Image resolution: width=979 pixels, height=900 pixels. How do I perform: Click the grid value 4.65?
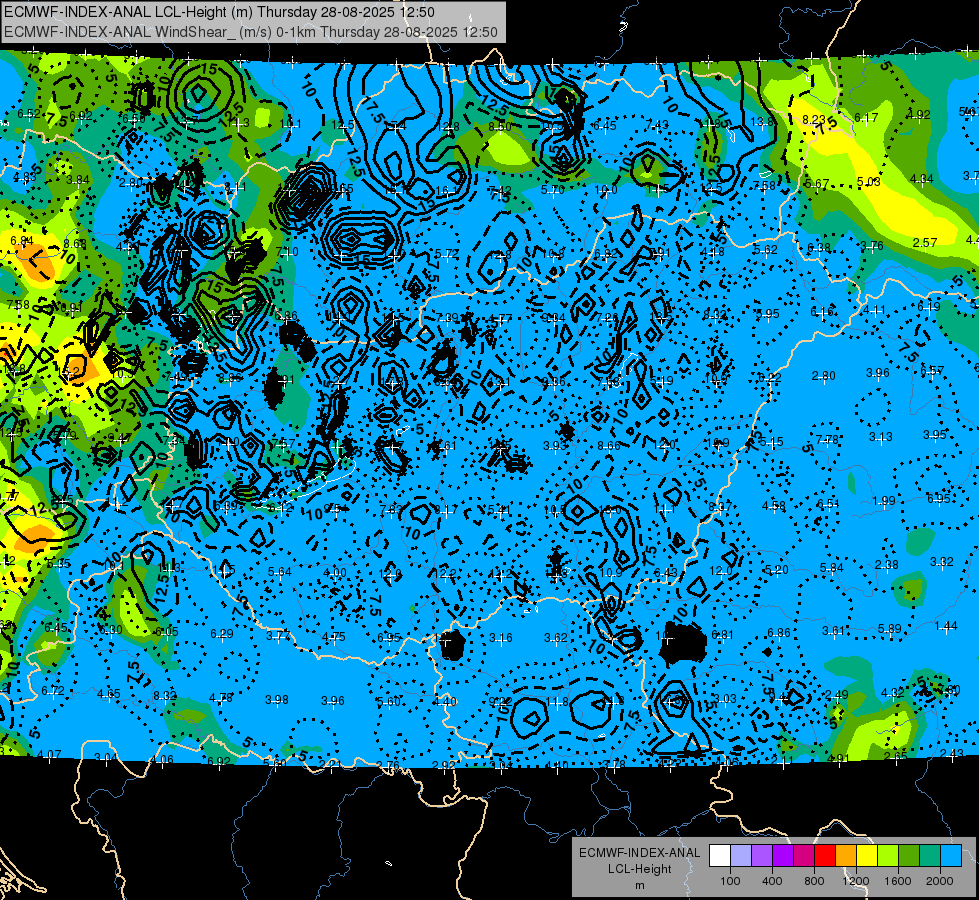[x=109, y=694]
